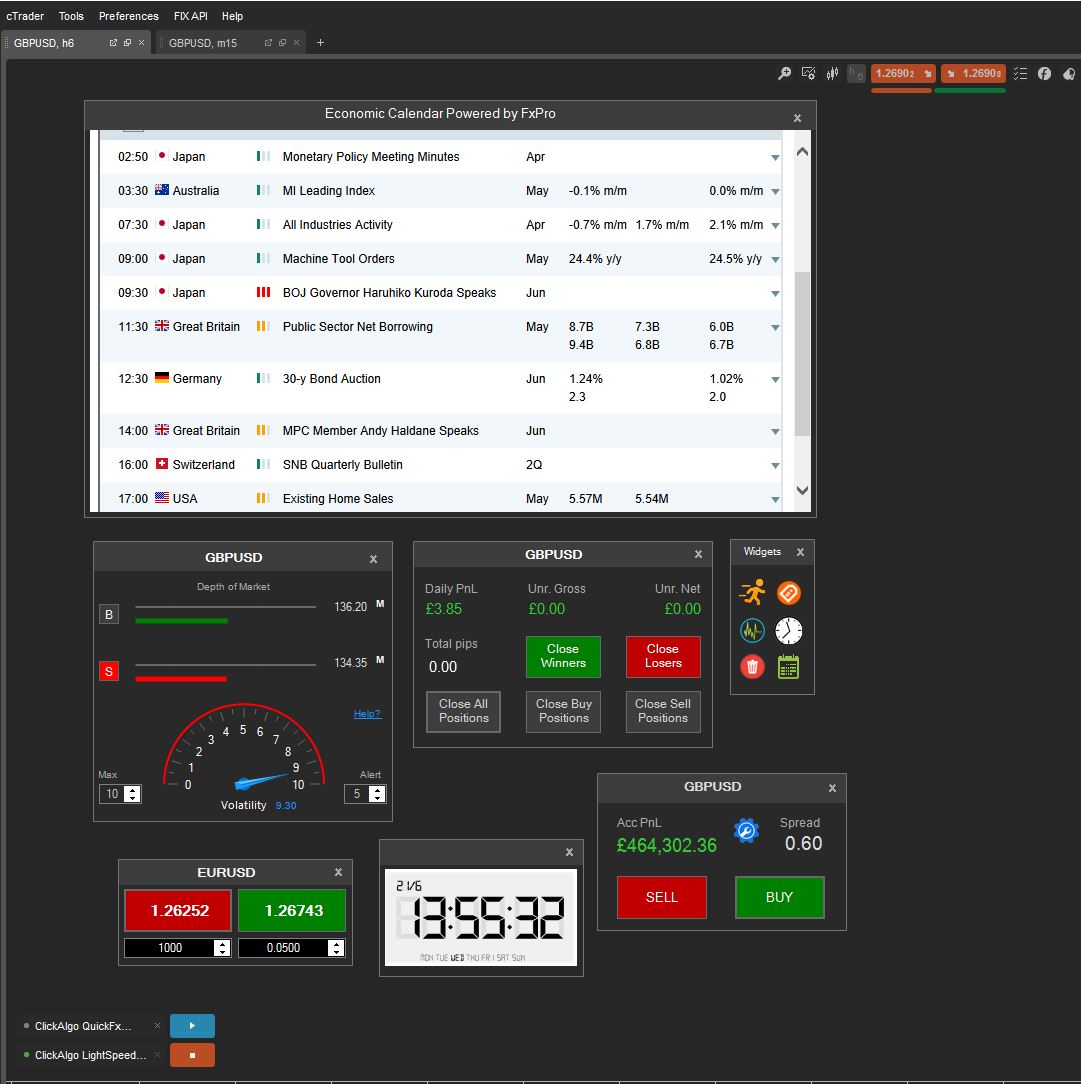This screenshot has width=1081, height=1084.
Task: Click the blue gear settings icon
Action: click(746, 831)
